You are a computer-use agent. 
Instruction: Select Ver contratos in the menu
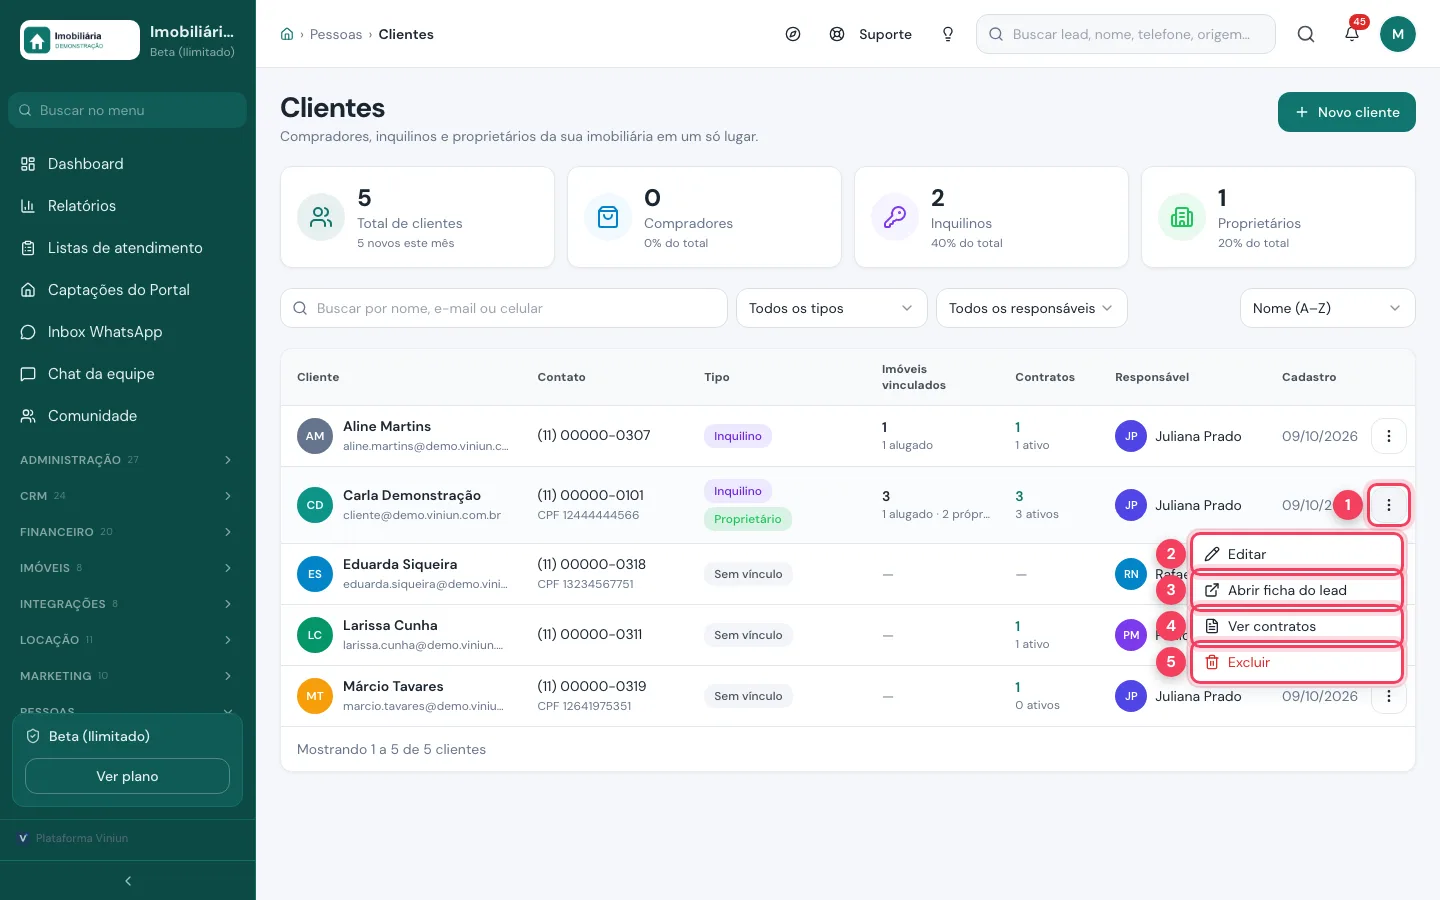pyautogui.click(x=1297, y=626)
